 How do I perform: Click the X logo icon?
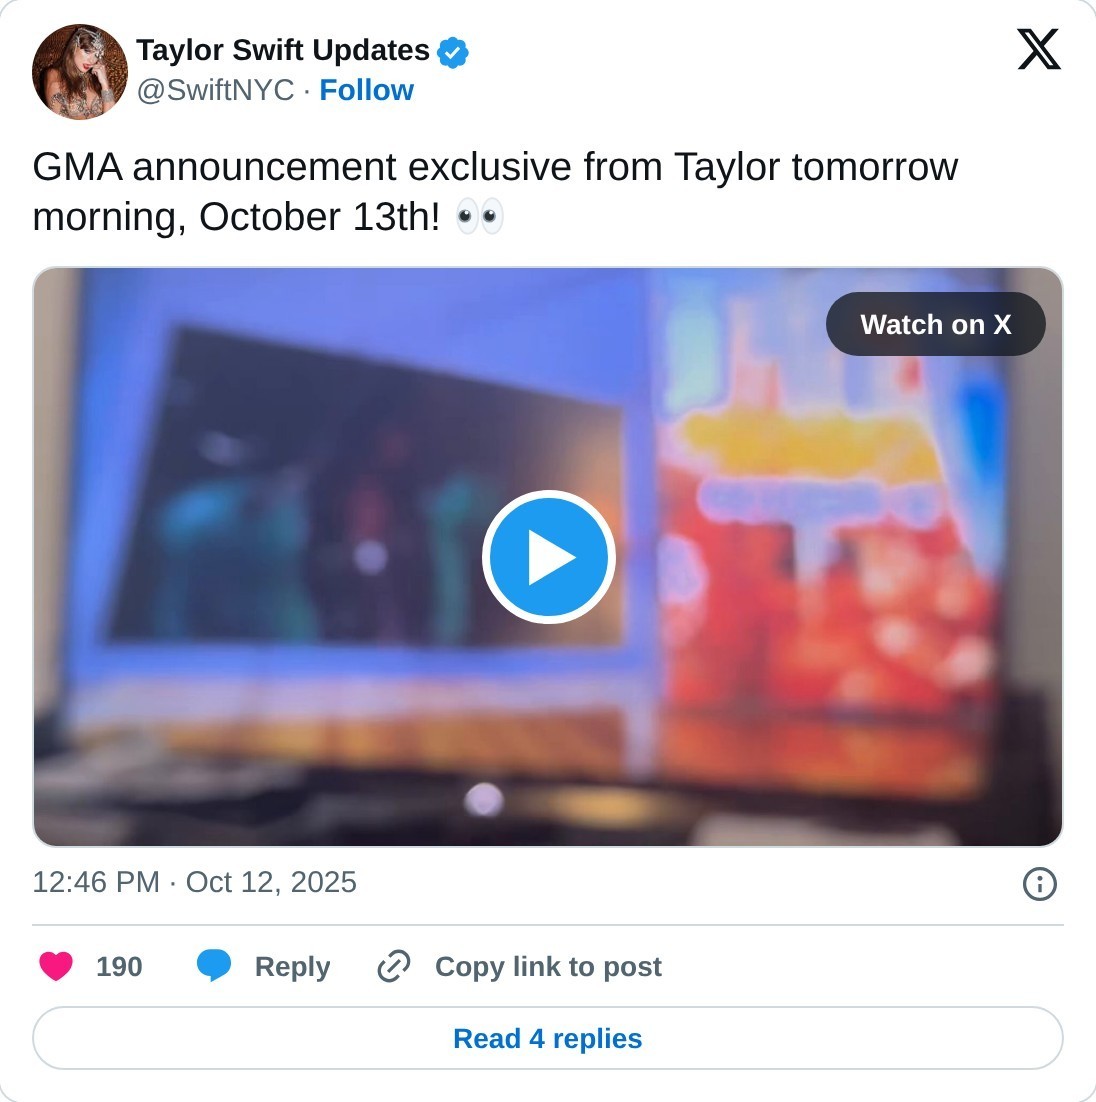[1038, 49]
